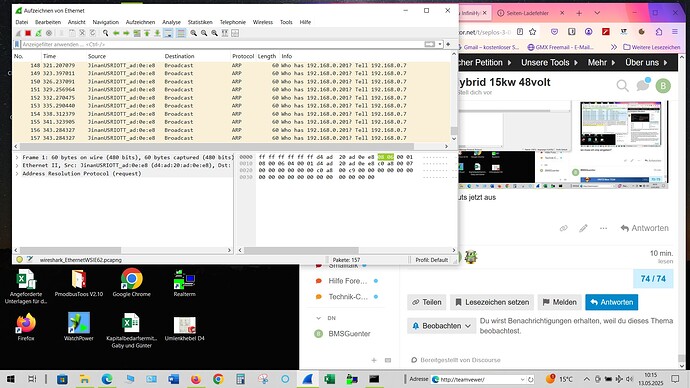Viewport: 690px width, 388px height.
Task: Expand Frame 1 details tree
Action: click(17, 157)
